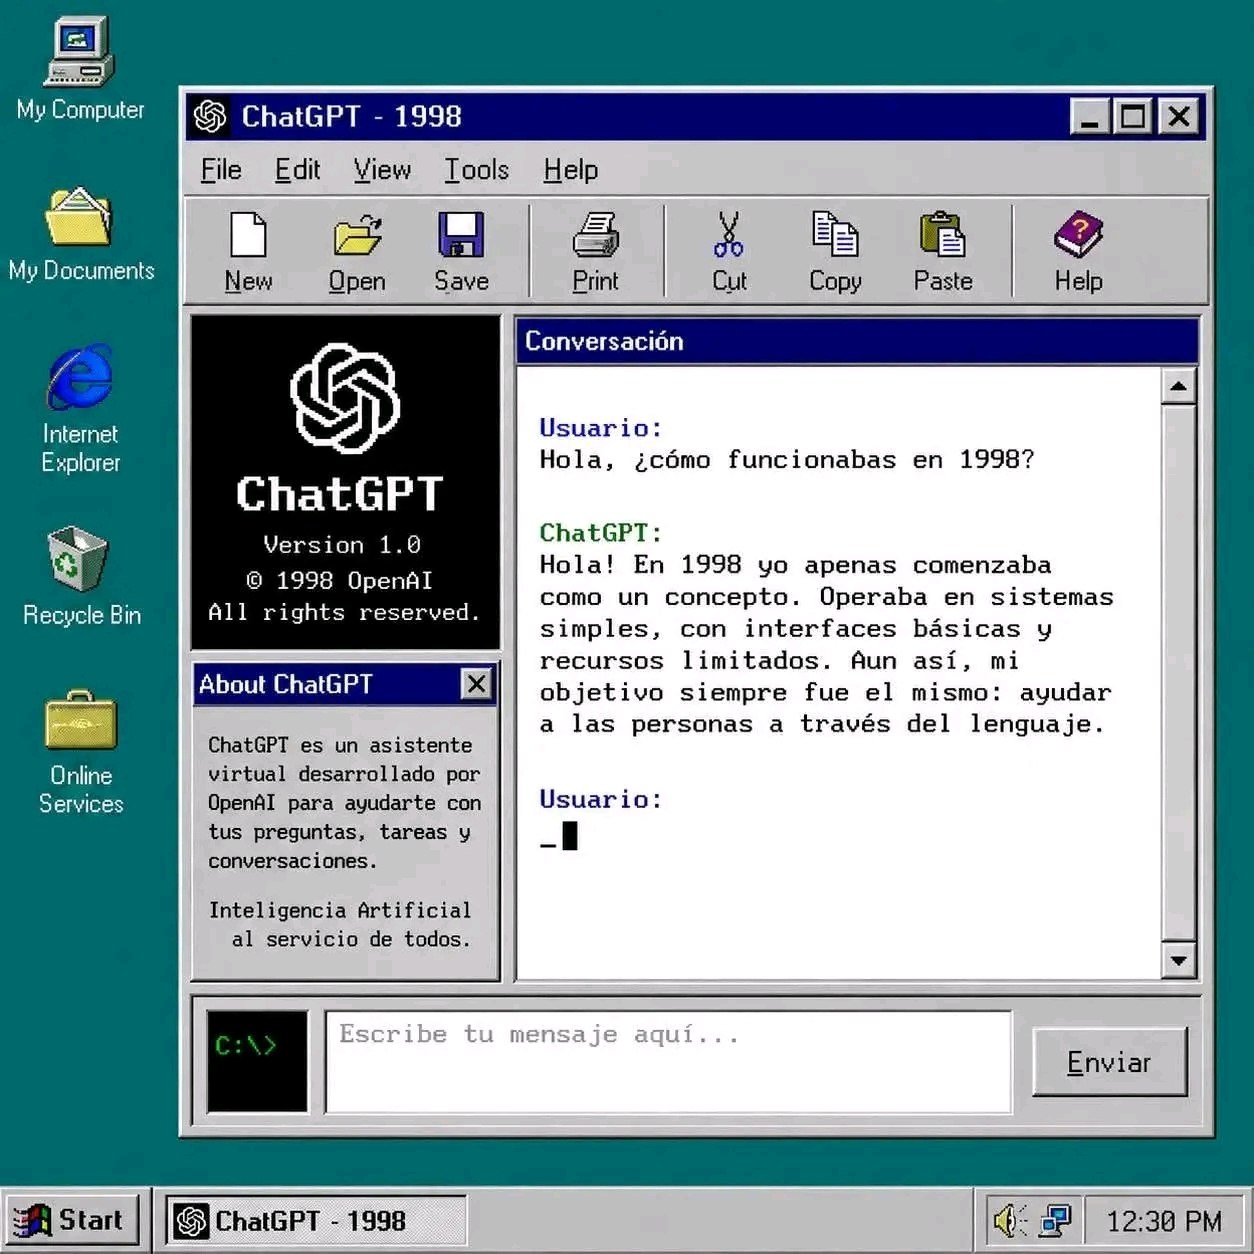1254x1254 pixels.
Task: Click the "ChatGPT - 1998" window title text
Action: point(351,117)
